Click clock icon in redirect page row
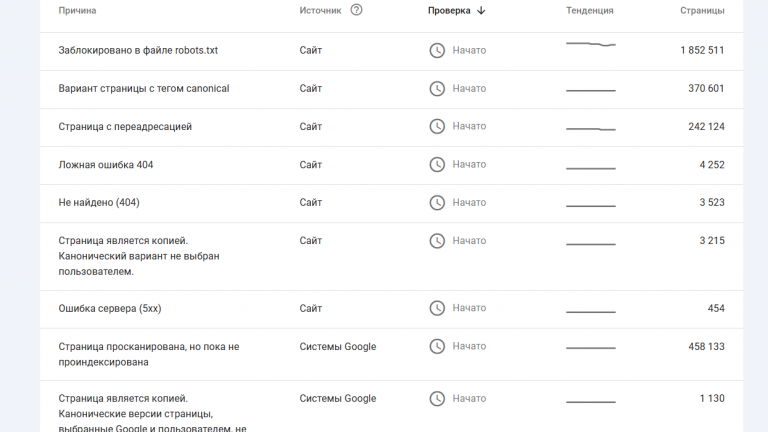 pos(437,126)
